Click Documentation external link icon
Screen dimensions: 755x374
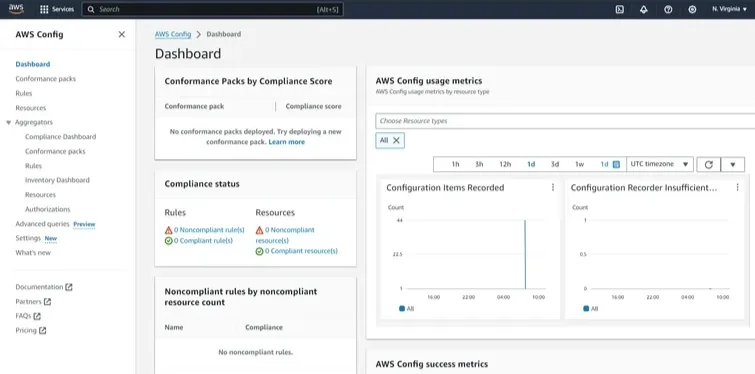(69, 287)
